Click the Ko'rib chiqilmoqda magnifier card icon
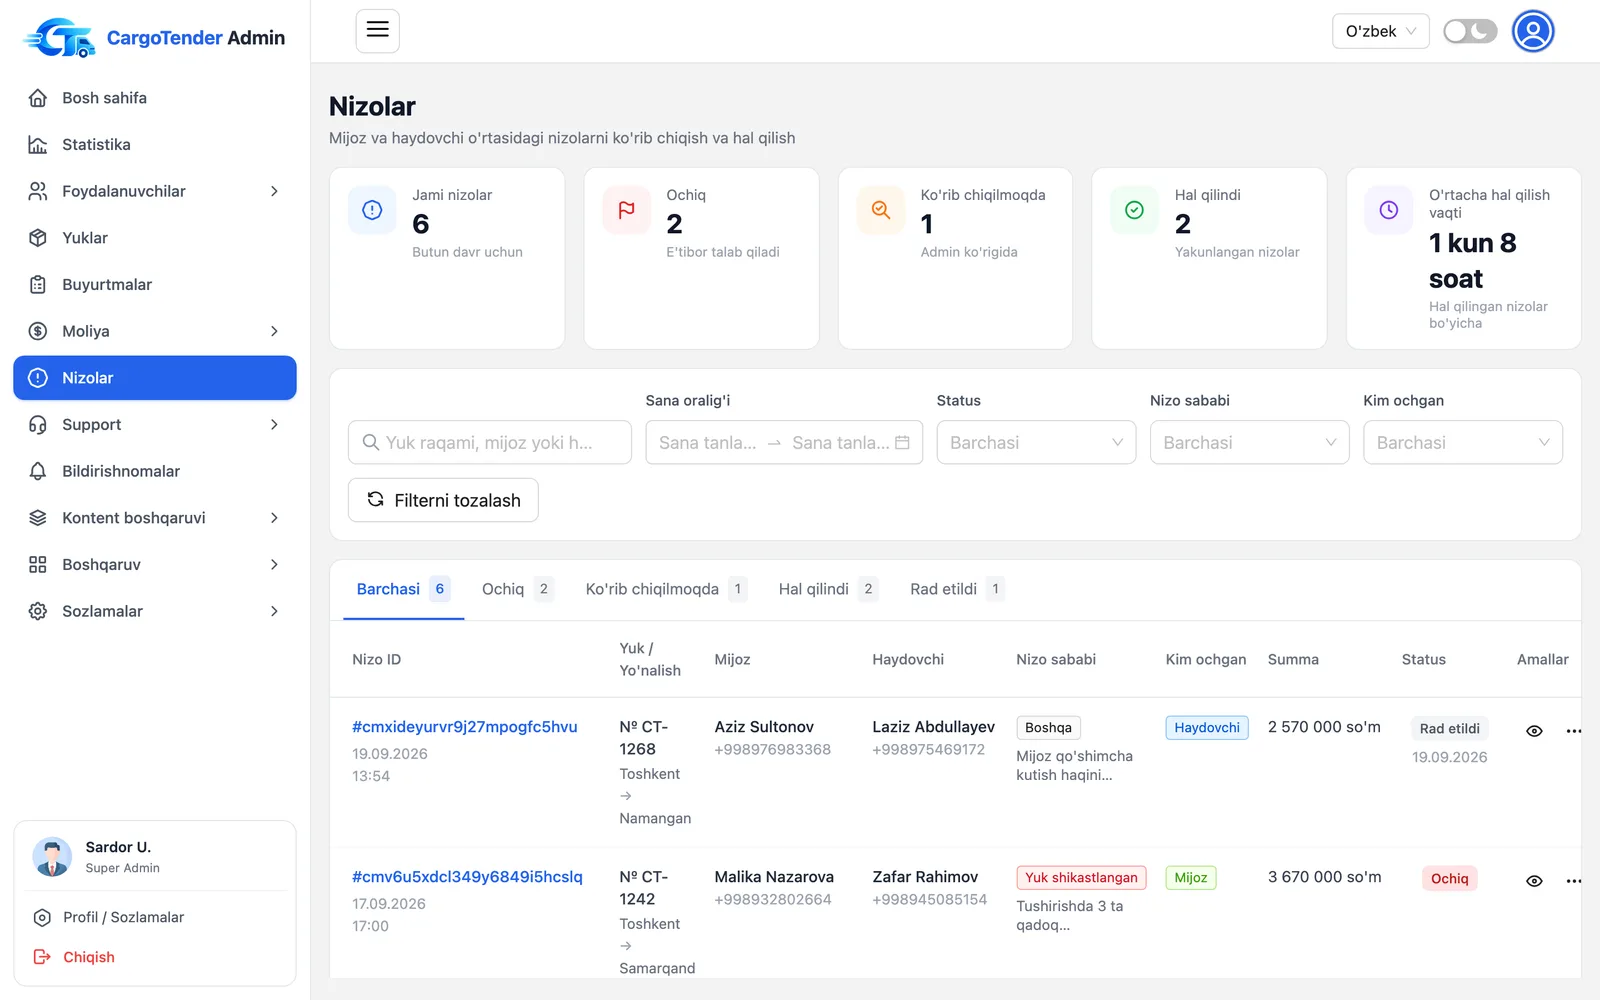Screen dimensions: 1600x1000 coord(880,210)
